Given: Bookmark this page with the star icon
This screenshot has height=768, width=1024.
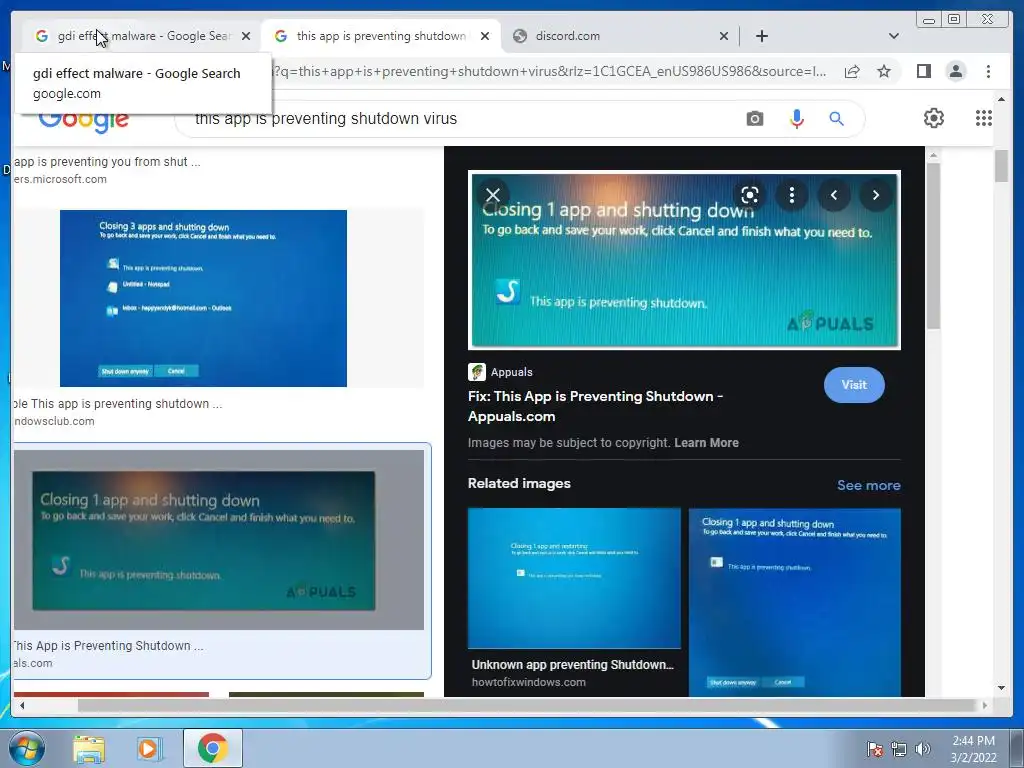Looking at the screenshot, I should [x=884, y=71].
